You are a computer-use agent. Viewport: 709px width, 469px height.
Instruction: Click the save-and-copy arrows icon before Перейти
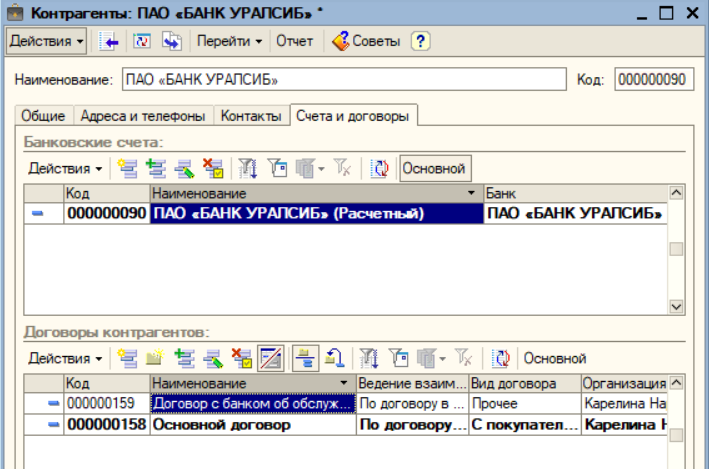(172, 41)
